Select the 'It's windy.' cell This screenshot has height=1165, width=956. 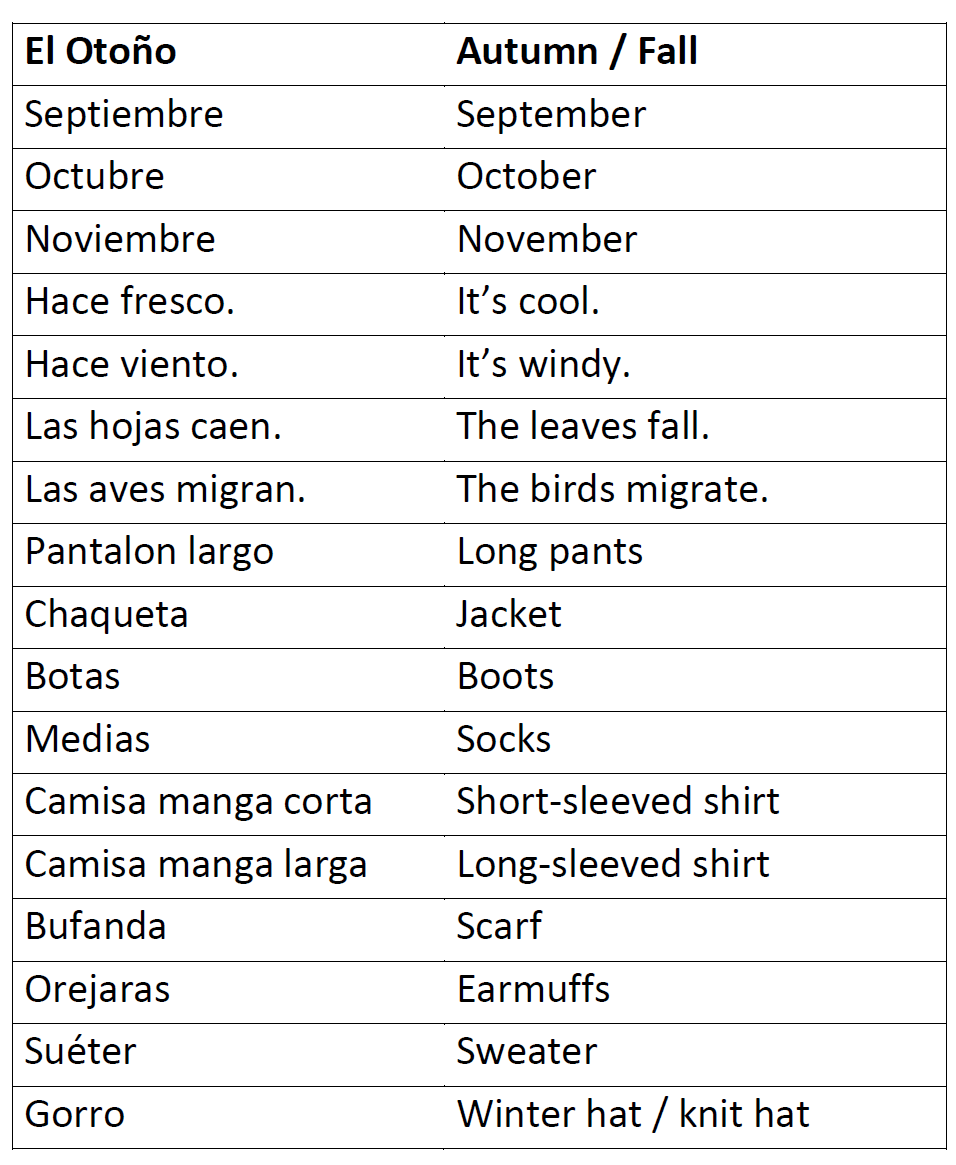click(543, 364)
